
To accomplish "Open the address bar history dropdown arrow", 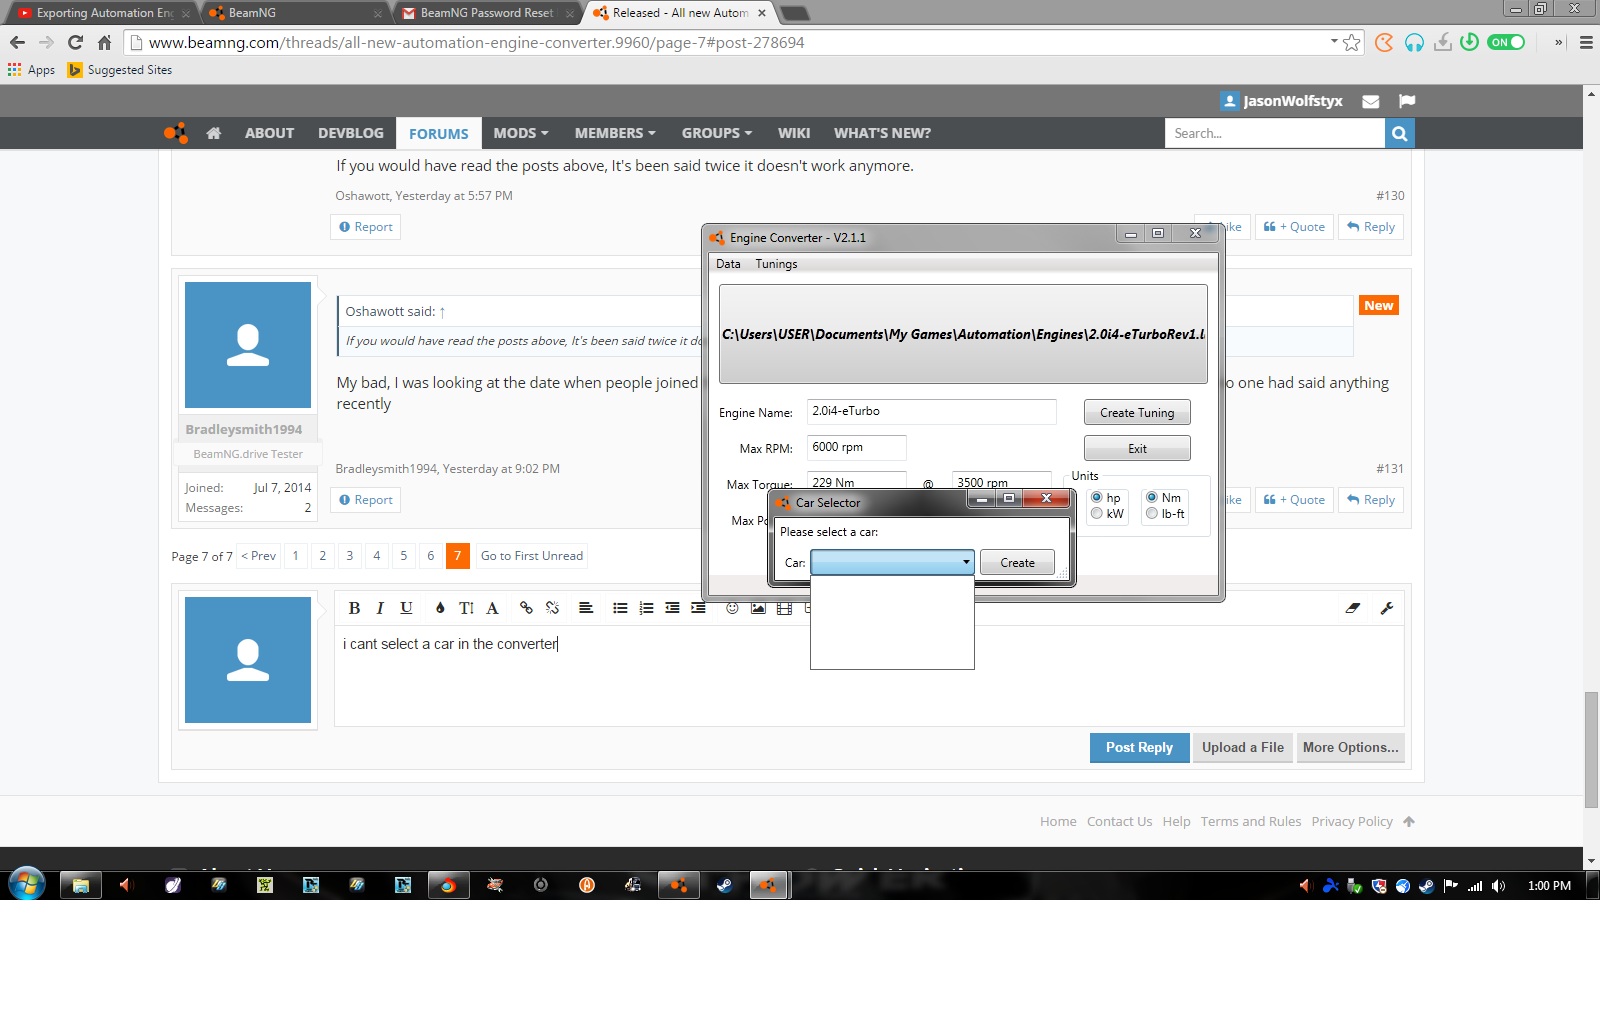I will point(1334,41).
